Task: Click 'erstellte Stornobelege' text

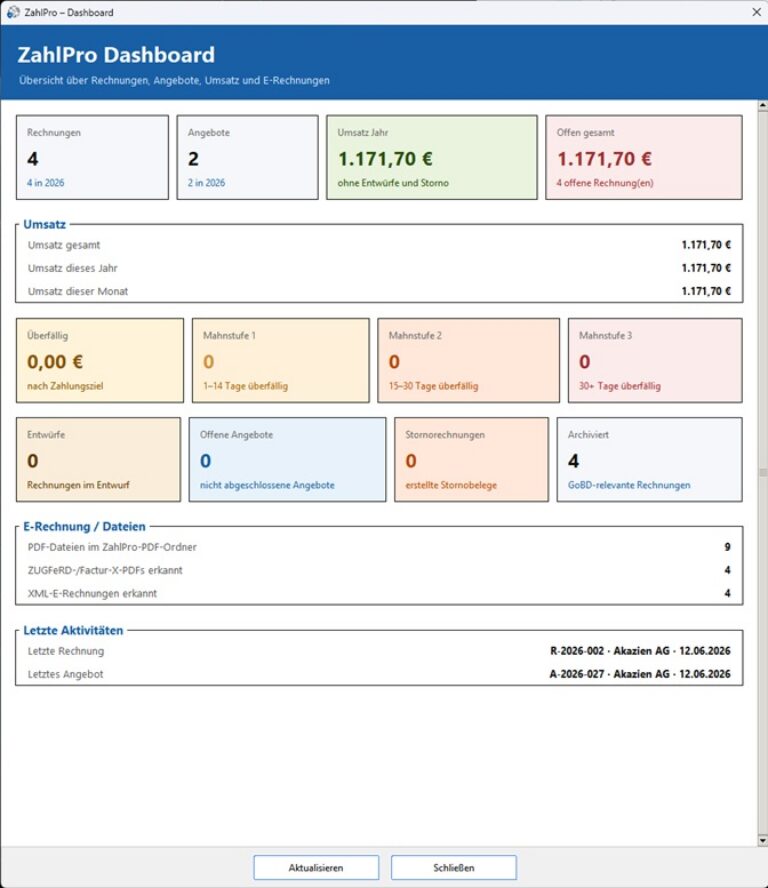Action: tap(451, 485)
